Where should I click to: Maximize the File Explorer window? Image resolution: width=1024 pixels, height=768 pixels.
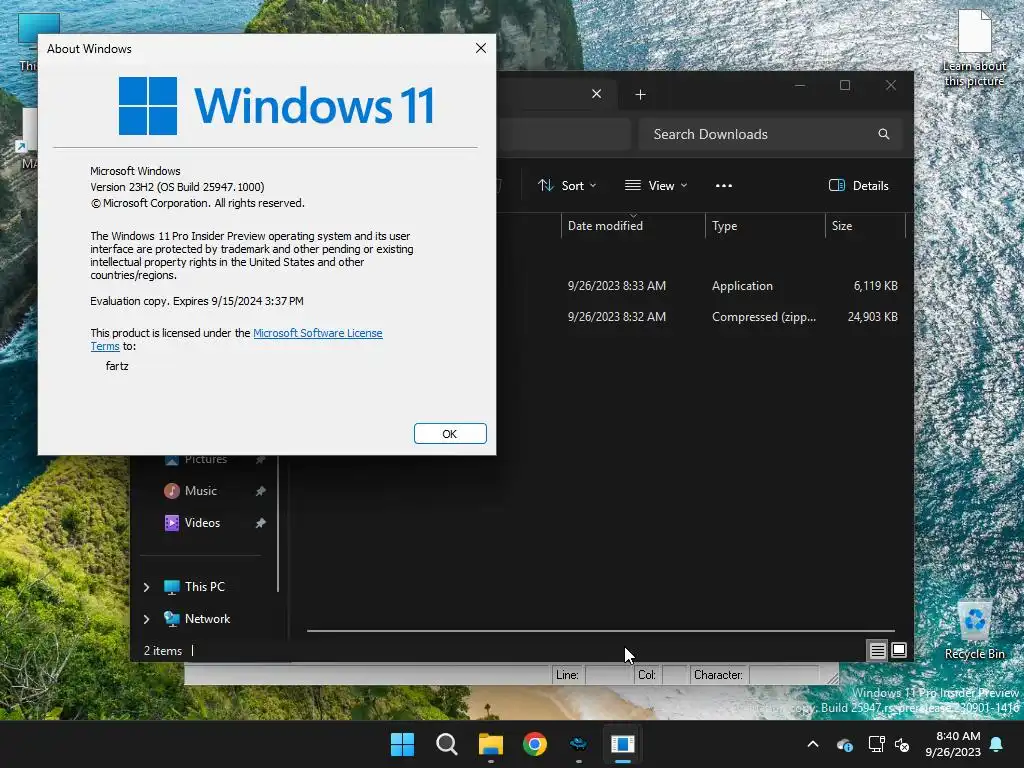click(845, 86)
